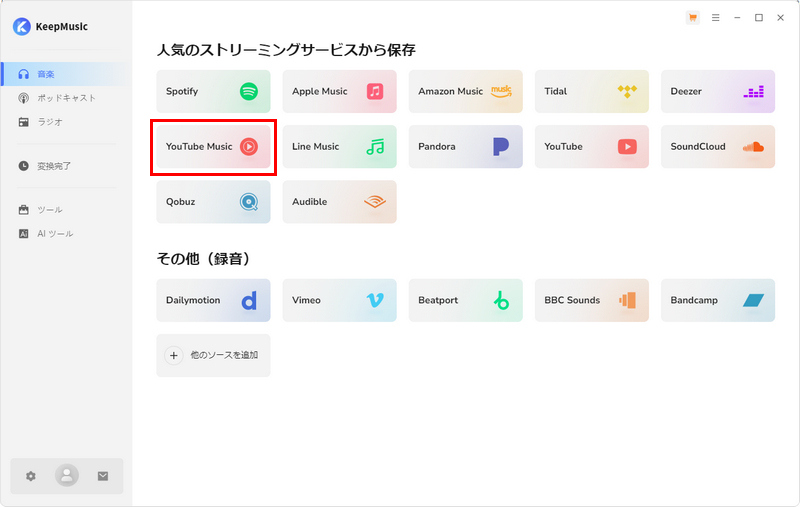Image resolution: width=800 pixels, height=507 pixels.
Task: Open the Amazon Music source
Action: [465, 91]
